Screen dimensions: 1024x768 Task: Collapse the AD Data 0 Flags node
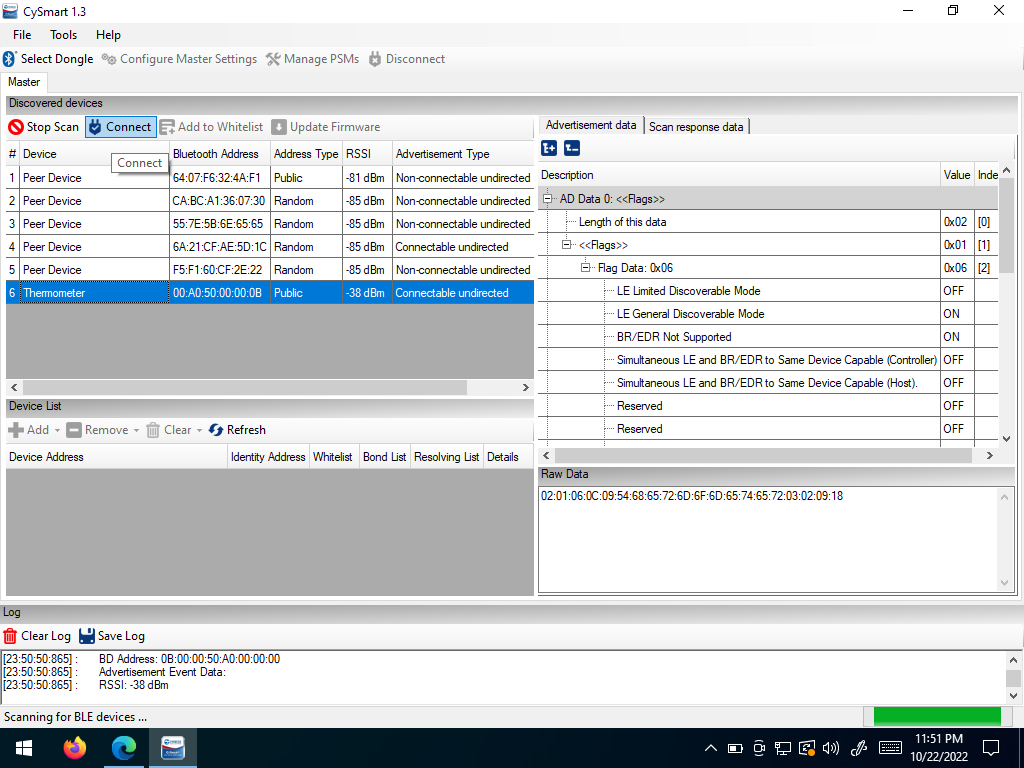[x=548, y=199]
